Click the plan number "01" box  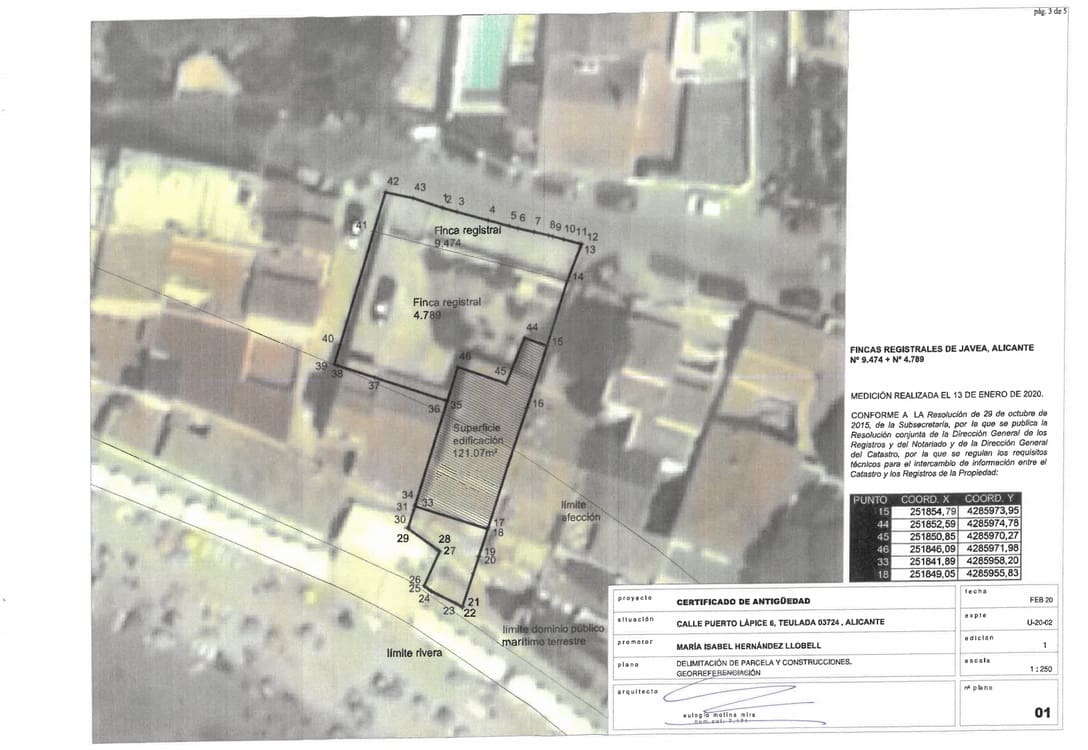point(1044,712)
